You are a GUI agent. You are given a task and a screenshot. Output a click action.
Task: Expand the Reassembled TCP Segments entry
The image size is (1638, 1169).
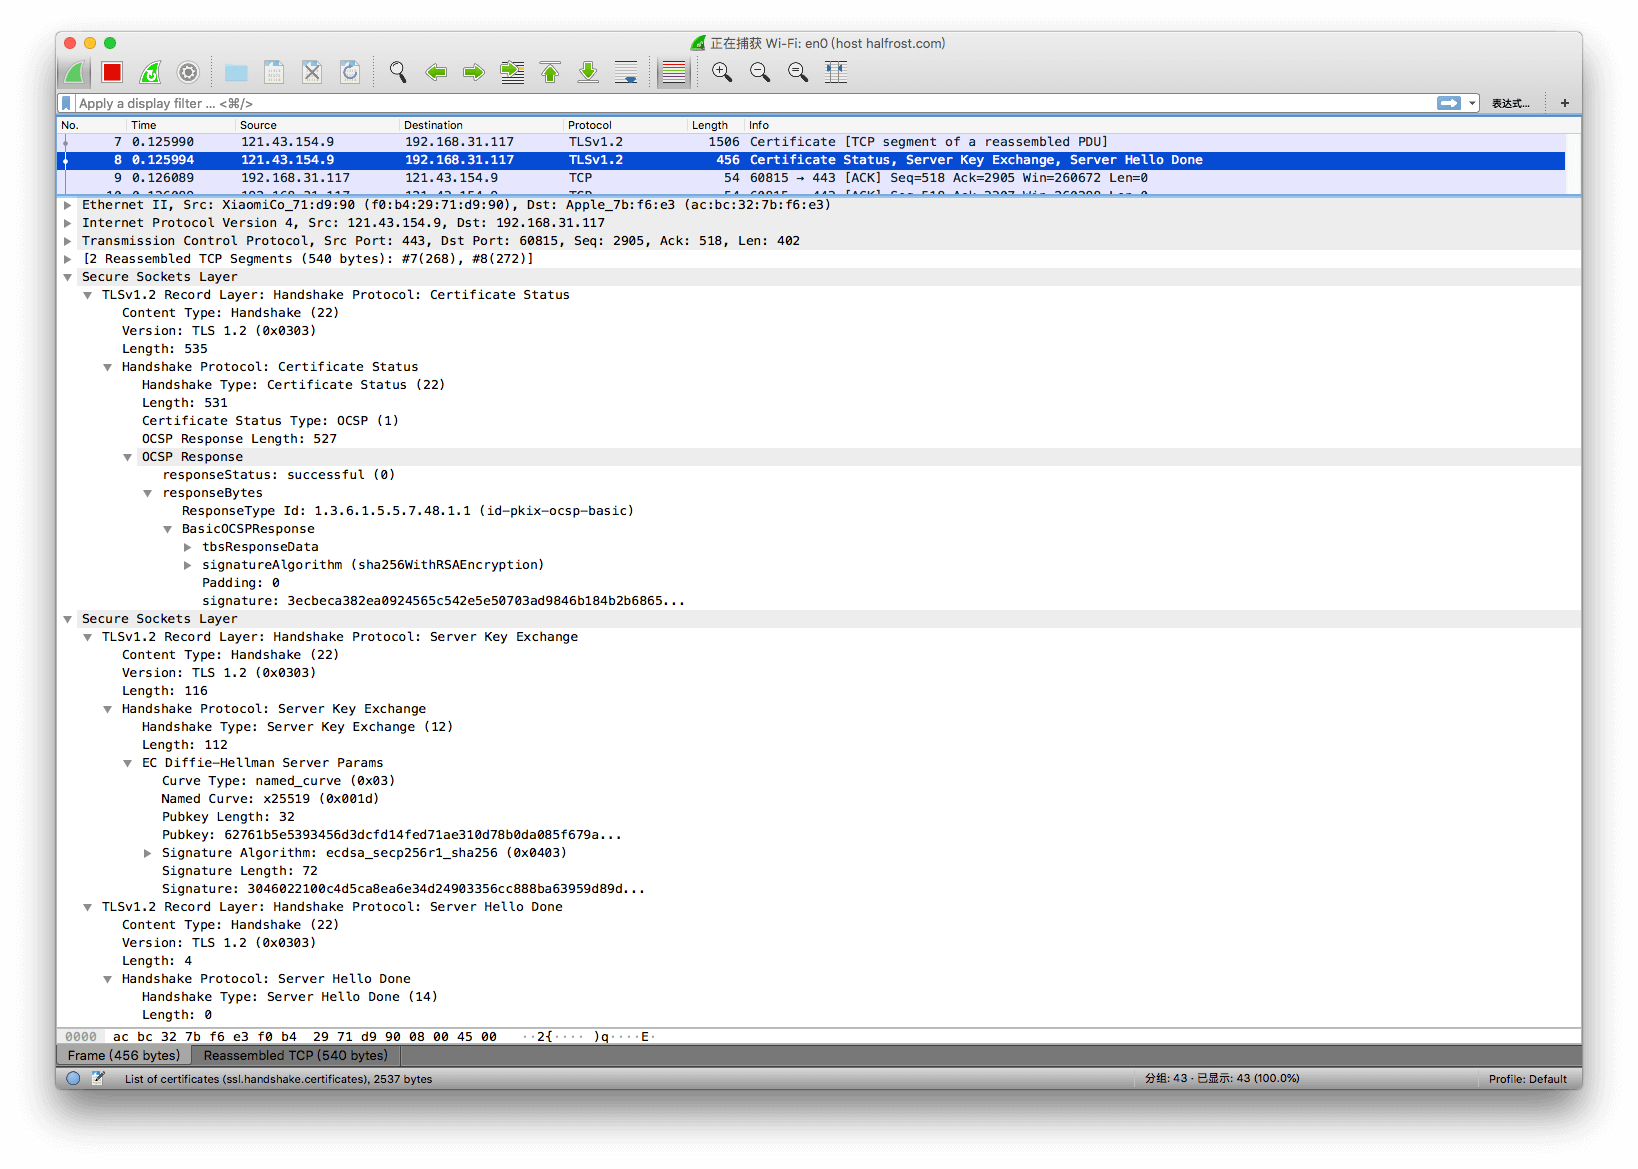[x=67, y=259]
